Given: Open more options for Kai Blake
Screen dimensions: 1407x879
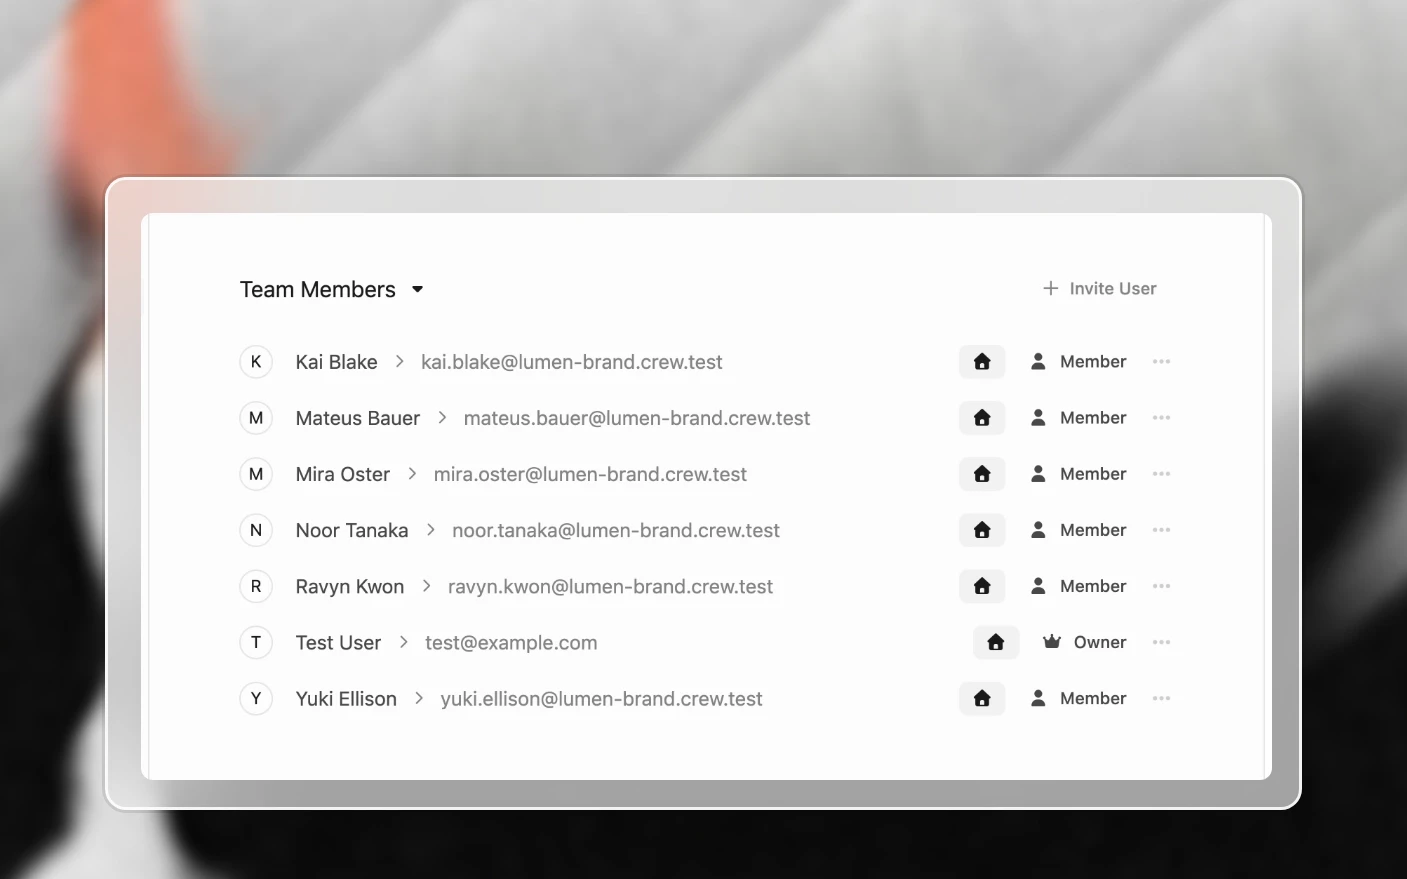Looking at the screenshot, I should click(x=1161, y=362).
